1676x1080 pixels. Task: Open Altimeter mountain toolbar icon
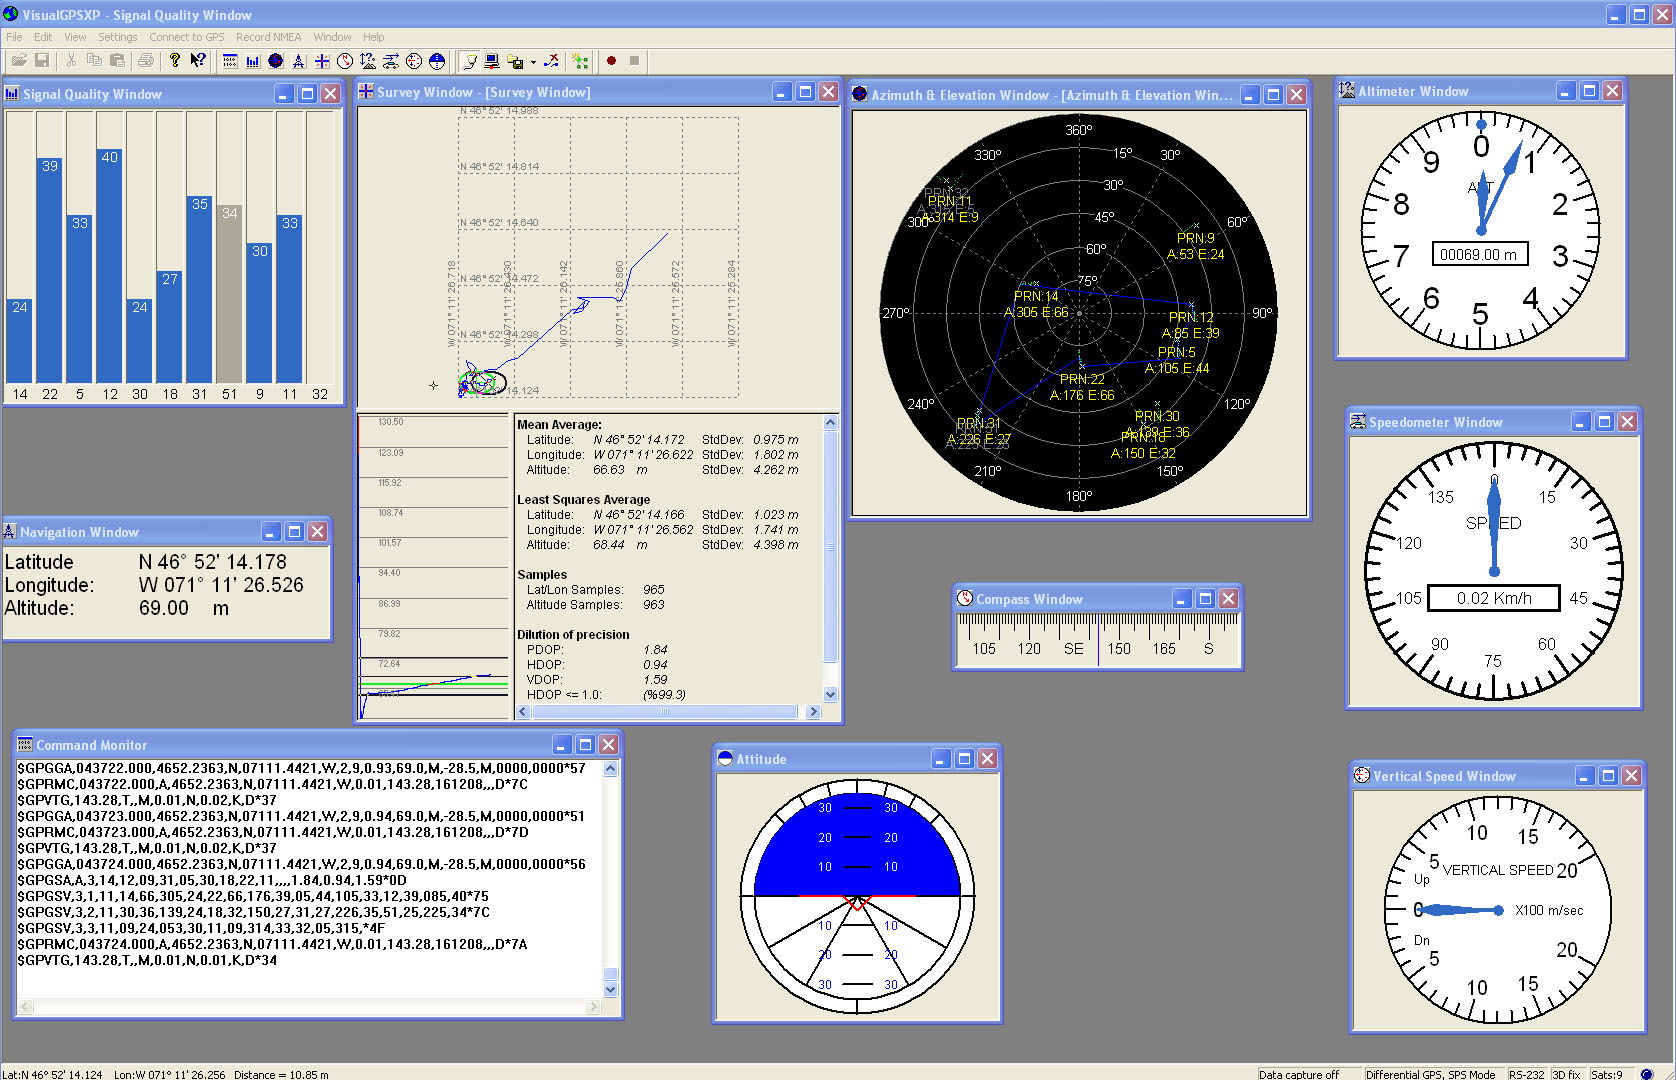(x=368, y=61)
